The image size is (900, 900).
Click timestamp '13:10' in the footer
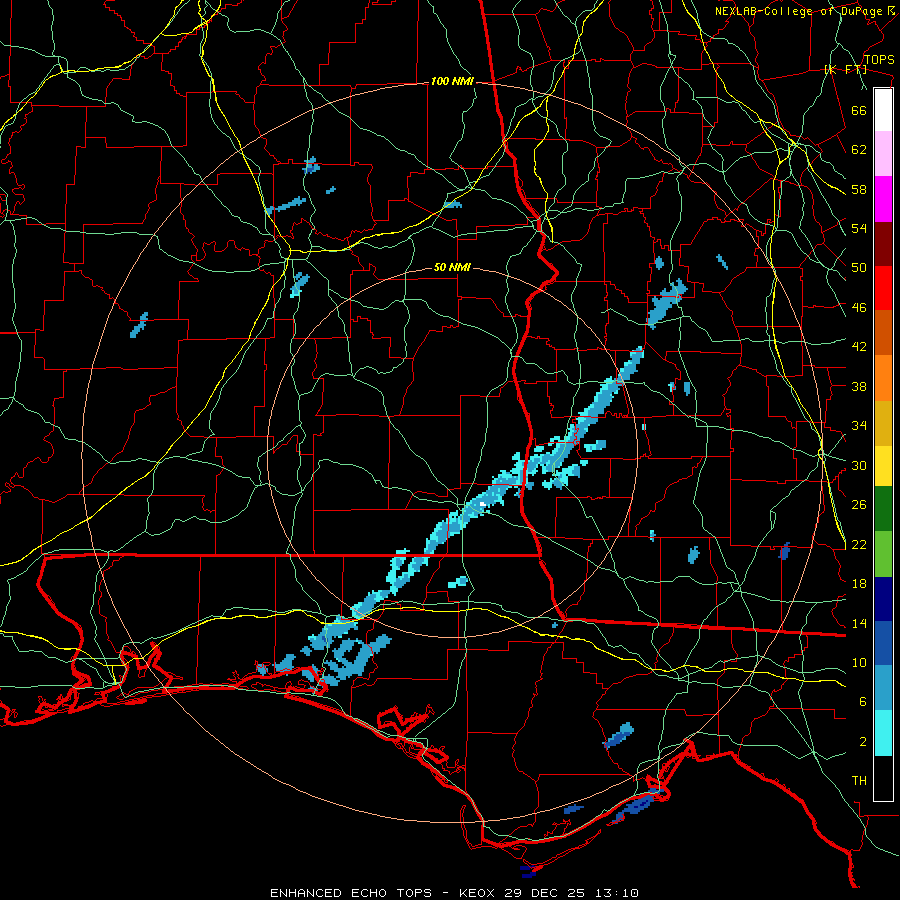pyautogui.click(x=616, y=893)
